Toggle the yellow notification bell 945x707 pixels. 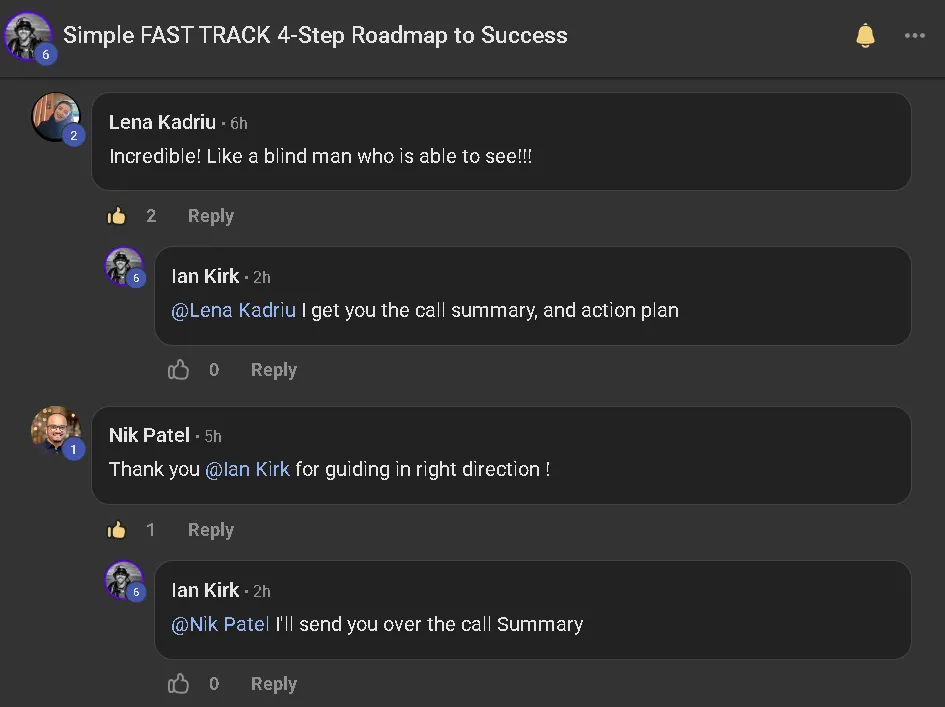click(865, 36)
